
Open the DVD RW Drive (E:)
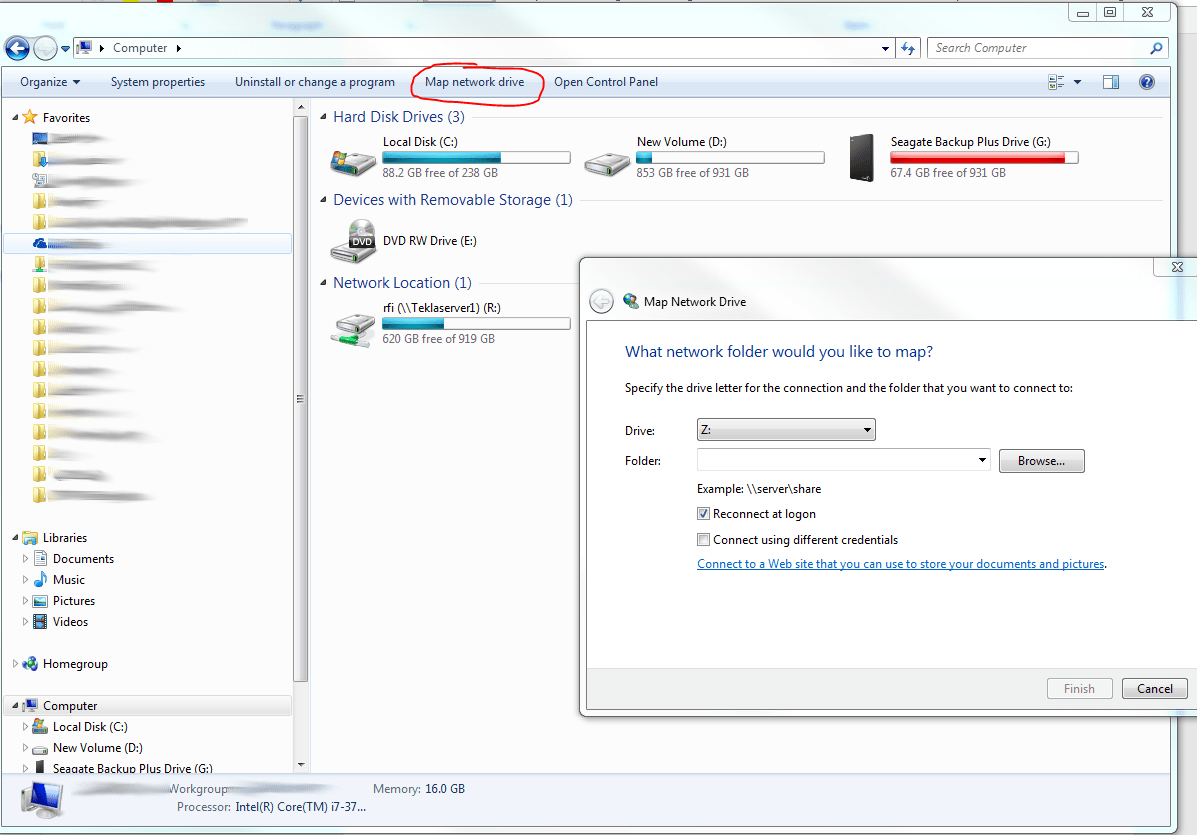pyautogui.click(x=352, y=240)
